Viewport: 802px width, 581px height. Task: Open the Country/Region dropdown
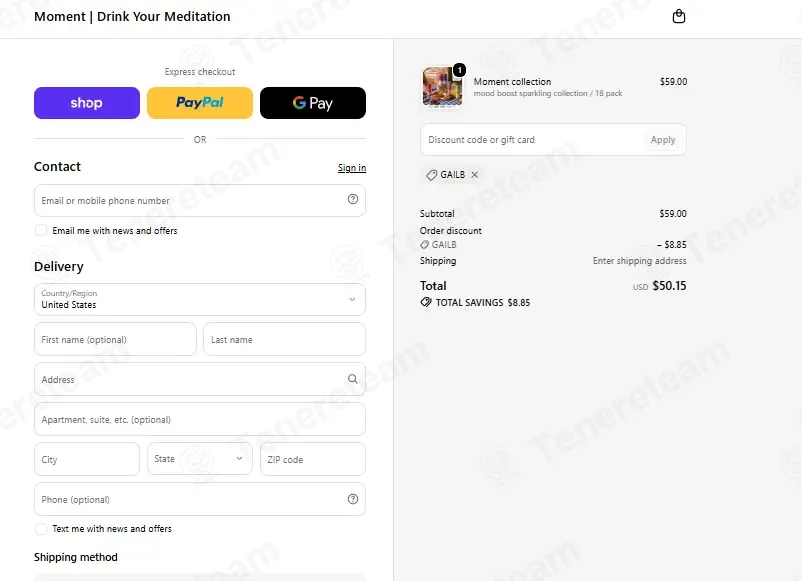pyautogui.click(x=200, y=299)
